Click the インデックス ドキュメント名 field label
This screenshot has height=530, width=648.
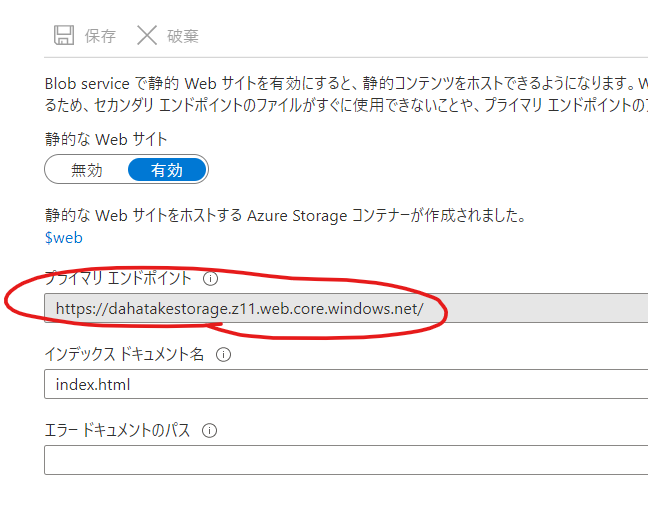point(124,354)
